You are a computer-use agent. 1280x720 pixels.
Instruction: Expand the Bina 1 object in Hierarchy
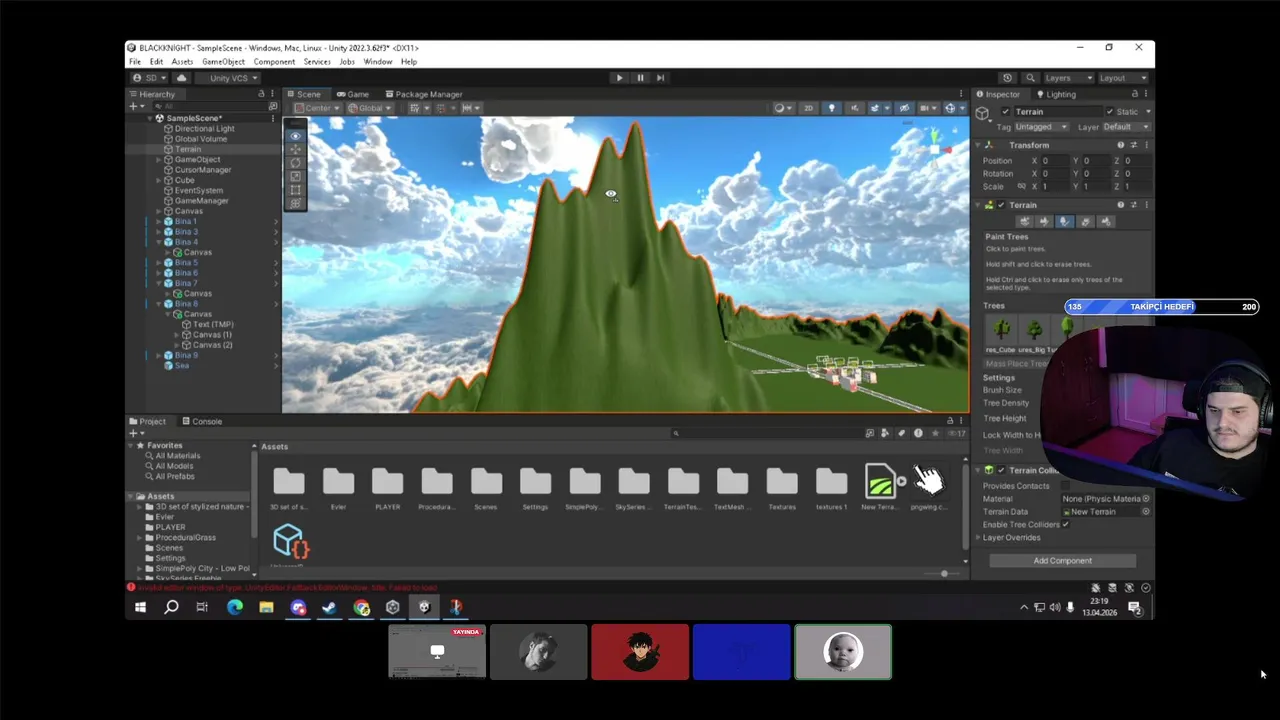click(159, 221)
